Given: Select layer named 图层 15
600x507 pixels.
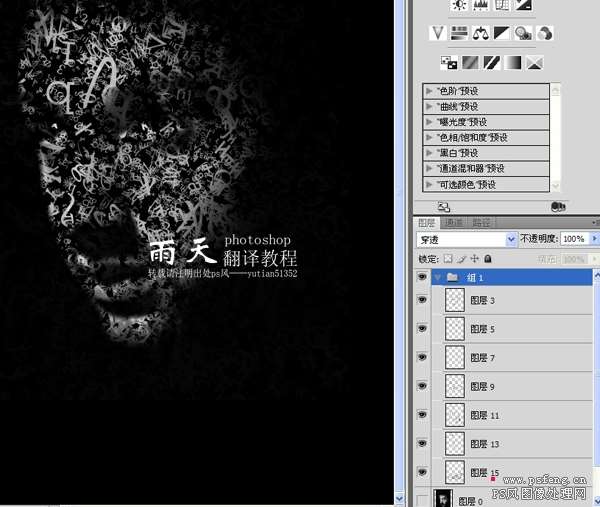Looking at the screenshot, I should point(484,473).
